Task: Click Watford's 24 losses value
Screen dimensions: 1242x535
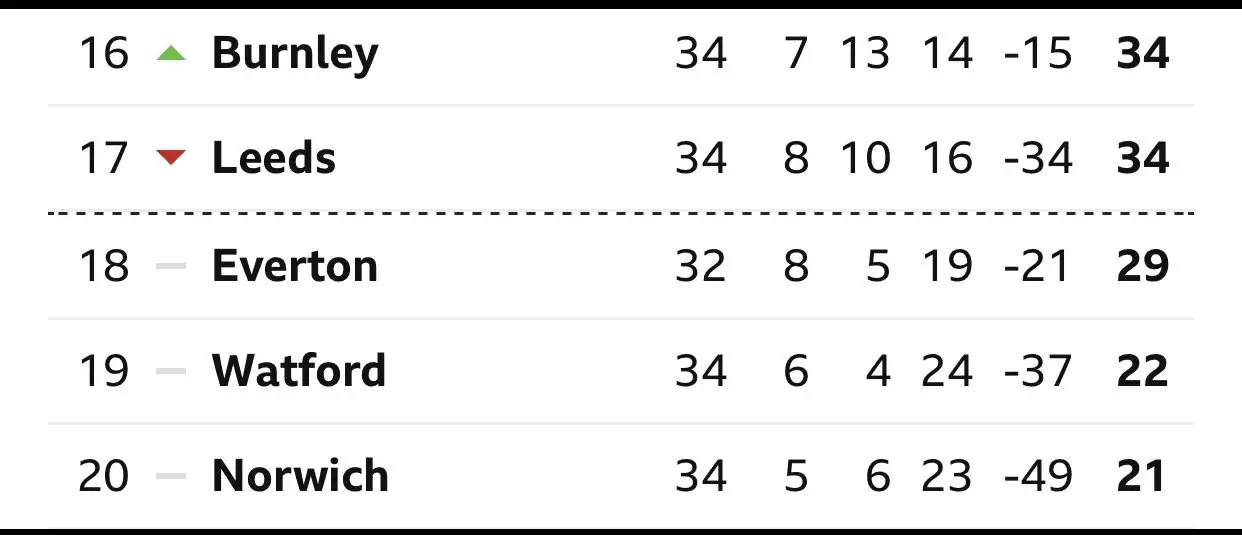Action: point(946,371)
